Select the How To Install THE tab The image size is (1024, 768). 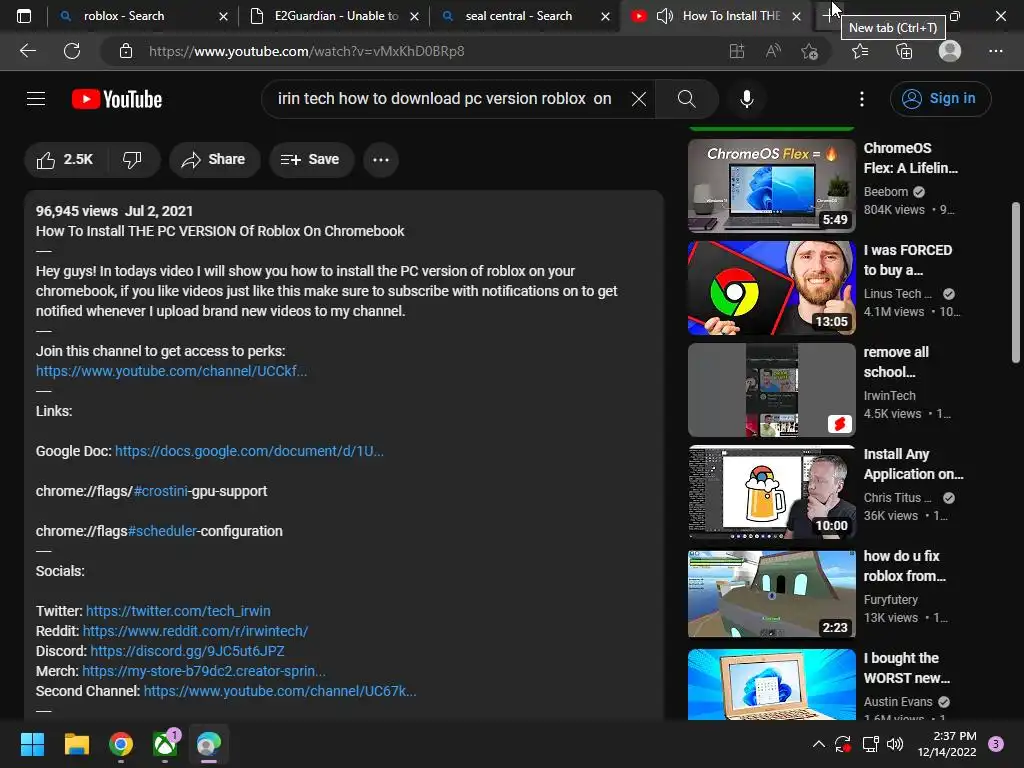tap(716, 16)
